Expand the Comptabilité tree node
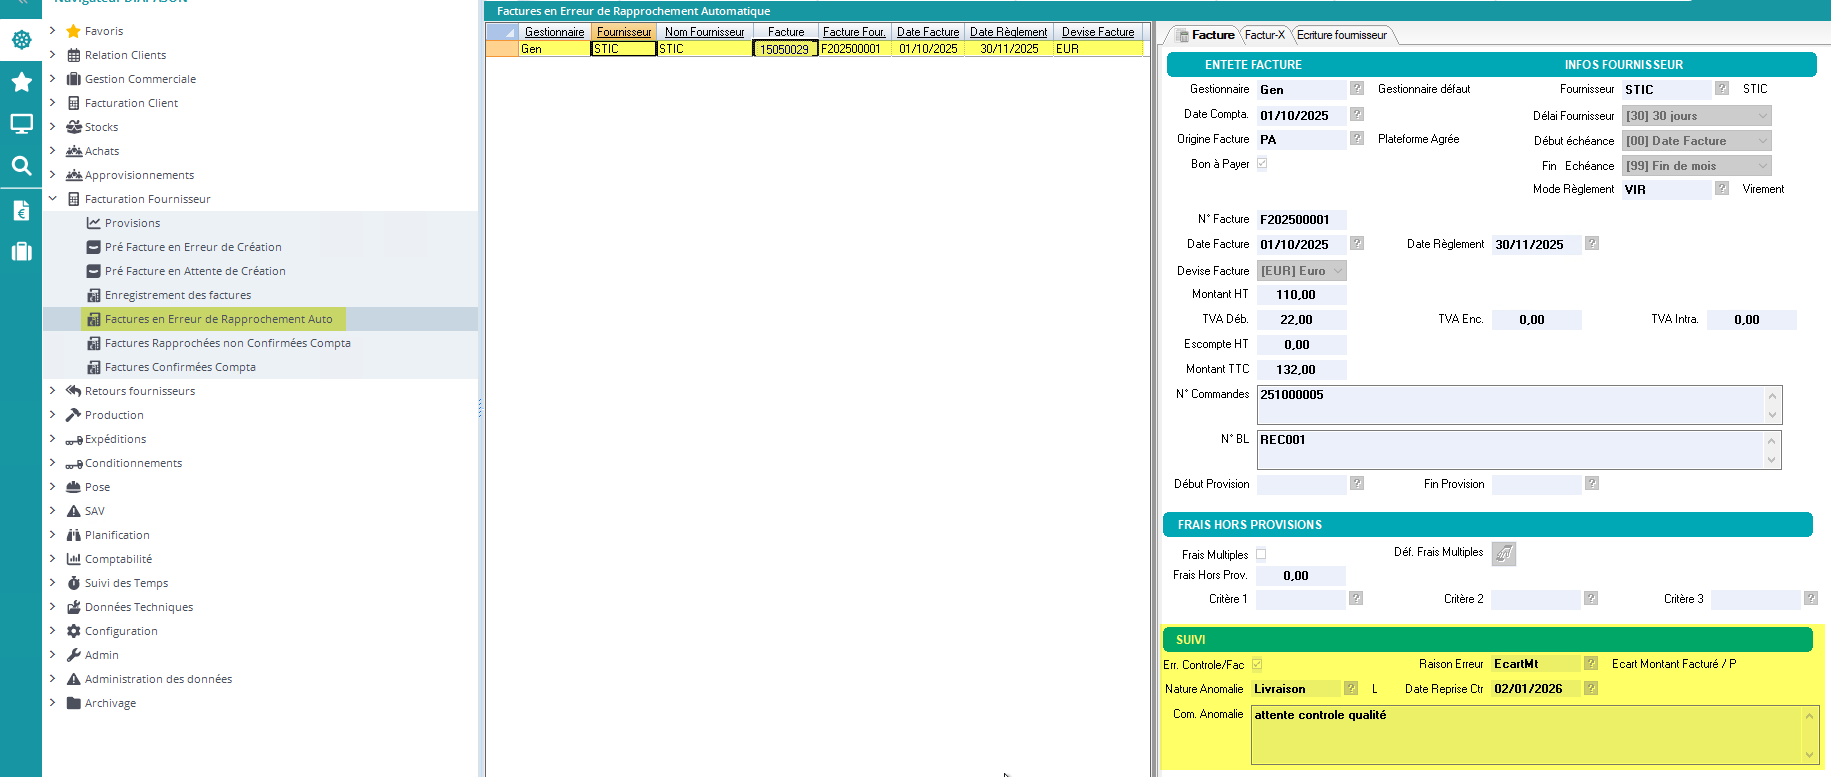The height and width of the screenshot is (777, 1831). pyautogui.click(x=53, y=559)
